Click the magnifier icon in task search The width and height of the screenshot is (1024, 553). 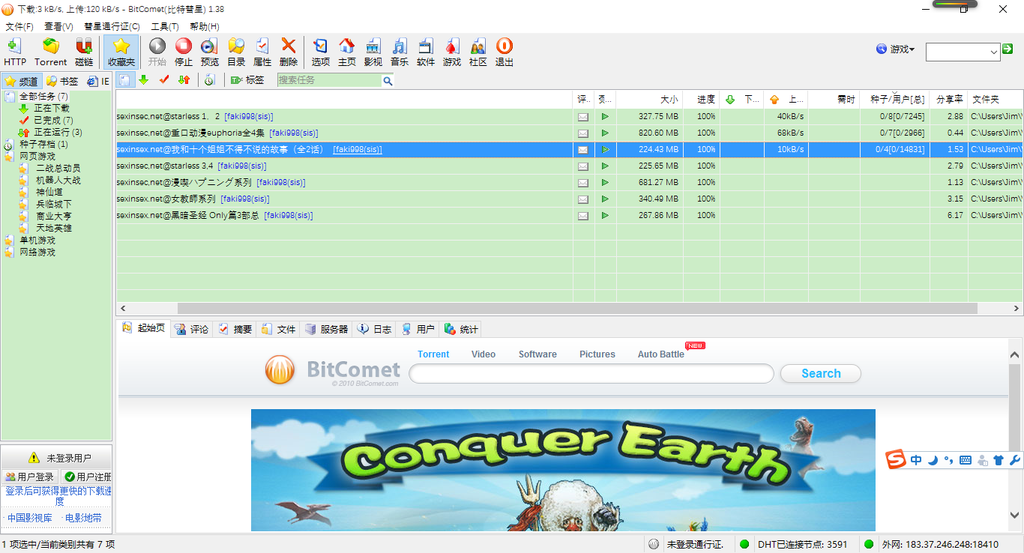pos(388,80)
